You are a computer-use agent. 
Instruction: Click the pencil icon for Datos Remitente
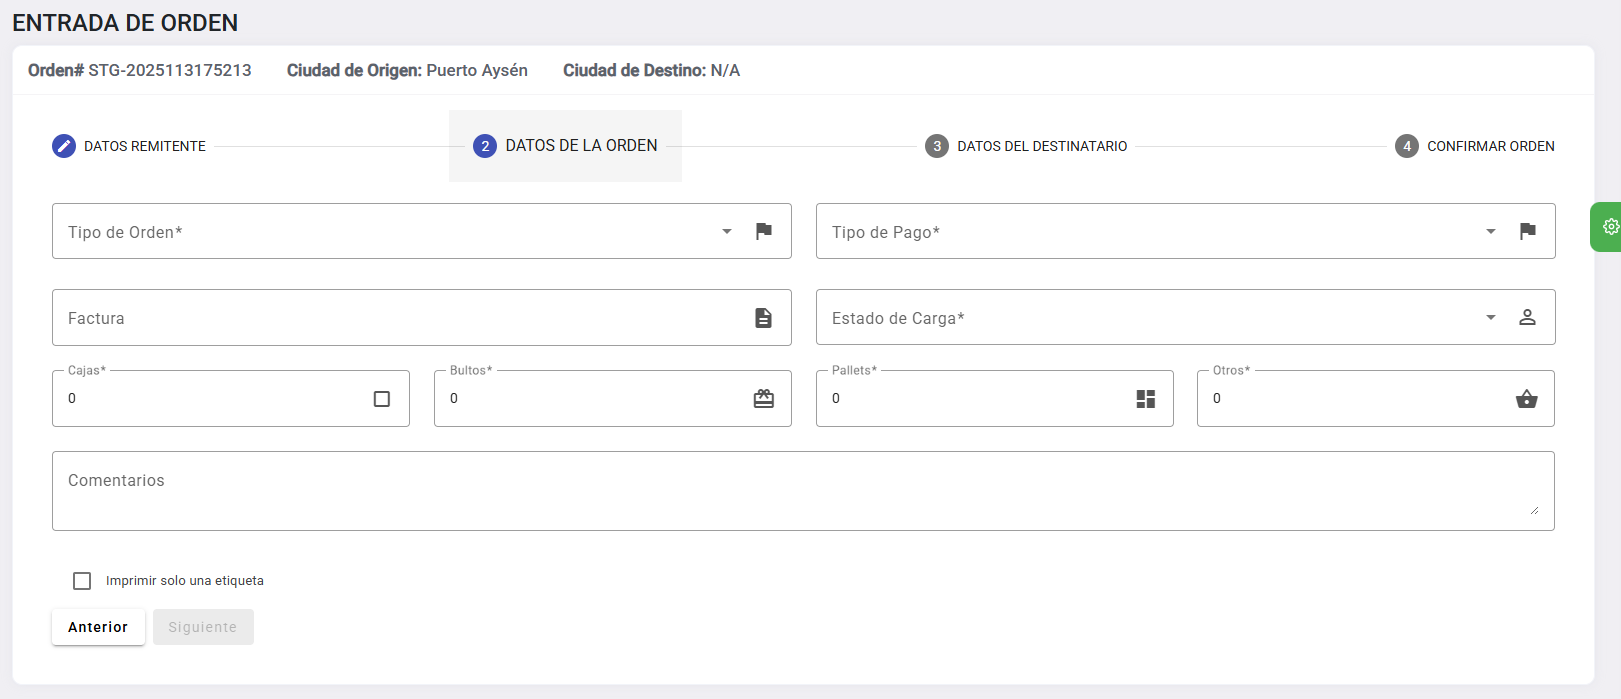click(64, 146)
